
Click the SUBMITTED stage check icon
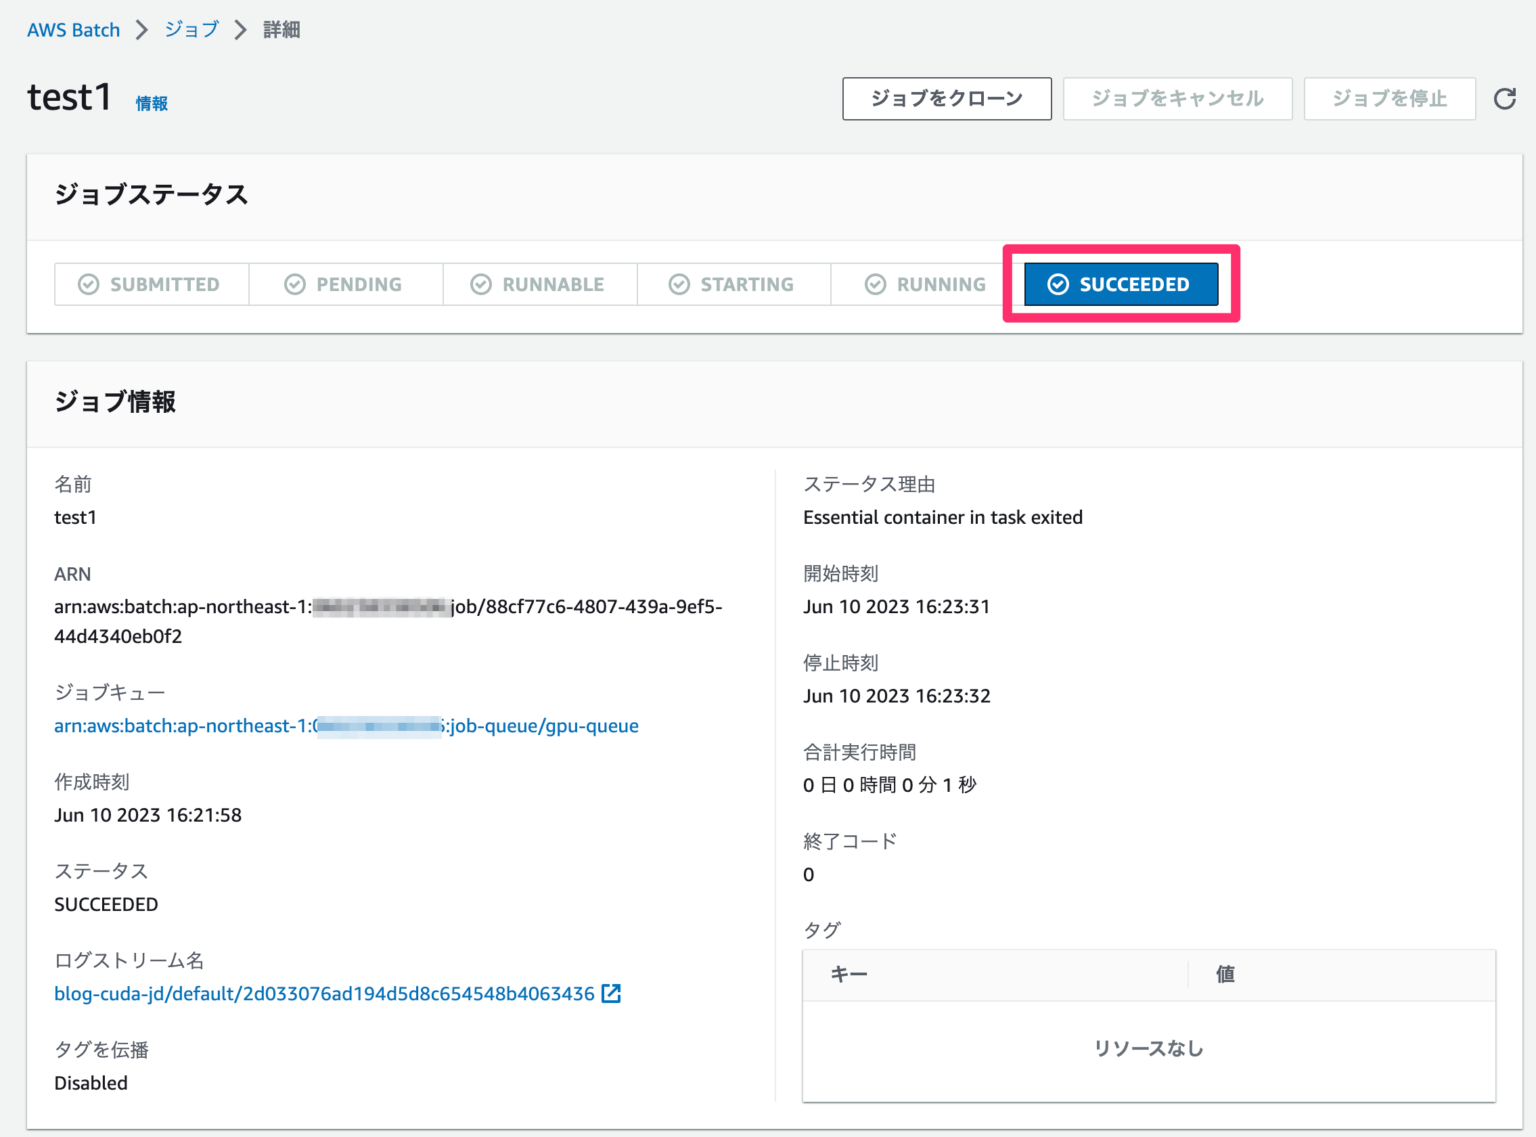point(89,284)
